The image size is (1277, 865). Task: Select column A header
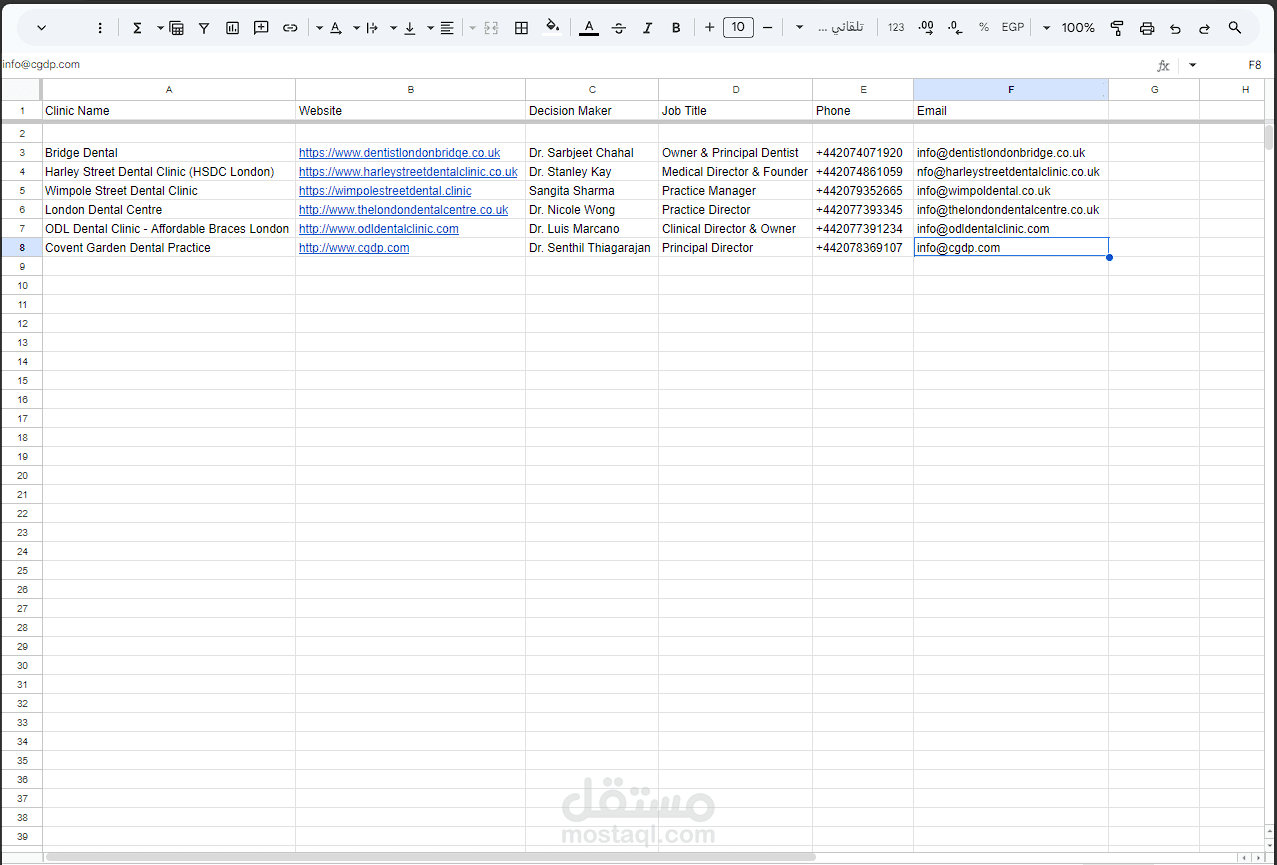pyautogui.click(x=169, y=90)
